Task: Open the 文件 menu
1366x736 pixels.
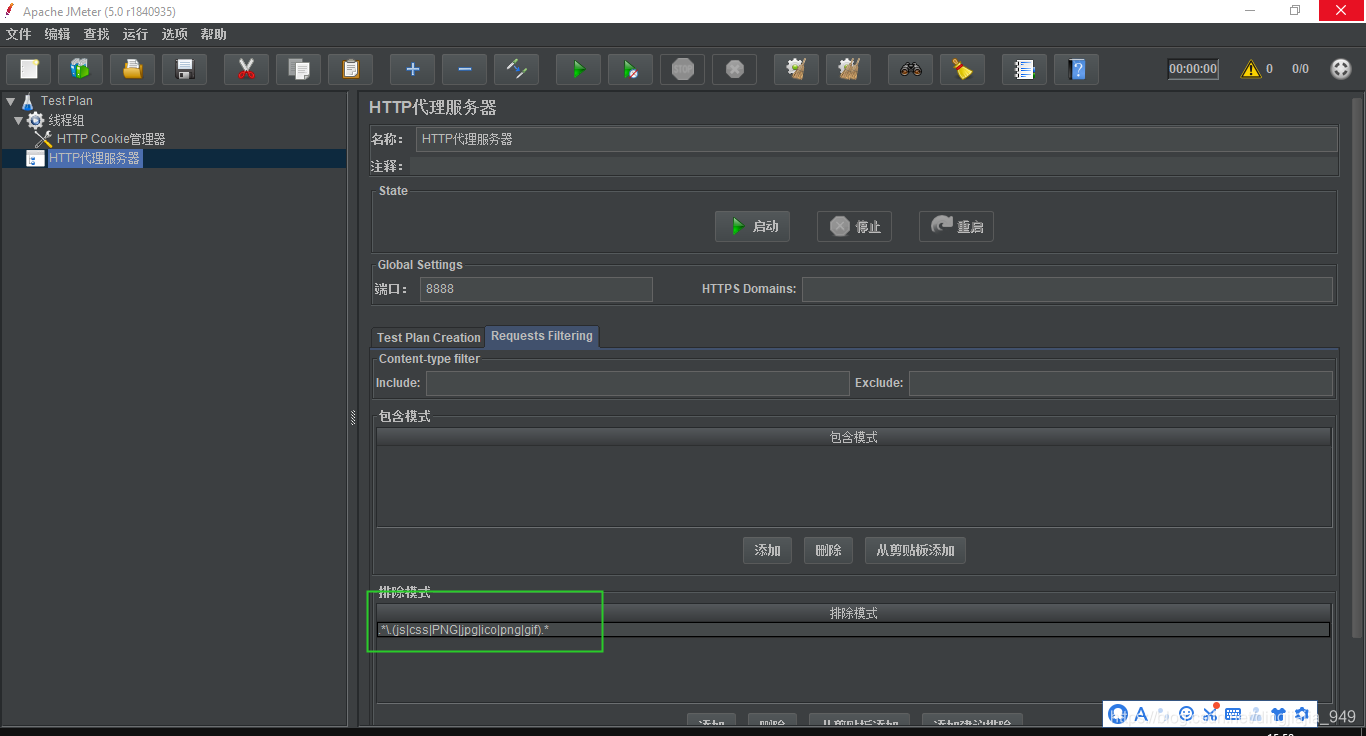Action: click(19, 34)
